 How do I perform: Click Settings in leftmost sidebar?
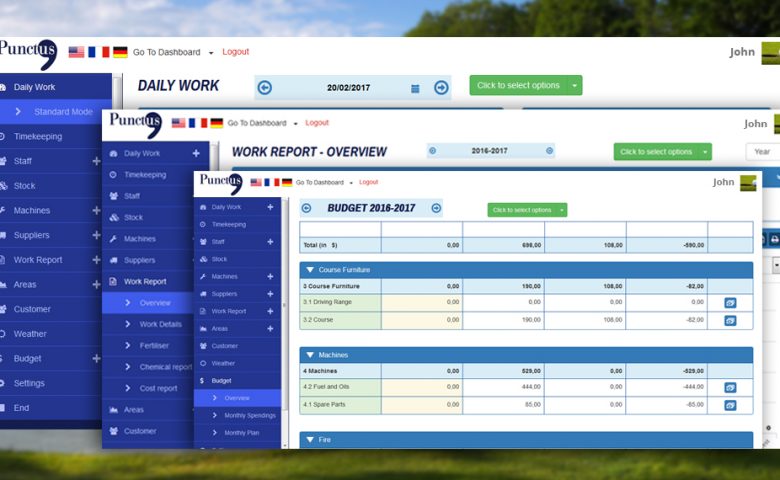pyautogui.click(x=29, y=383)
